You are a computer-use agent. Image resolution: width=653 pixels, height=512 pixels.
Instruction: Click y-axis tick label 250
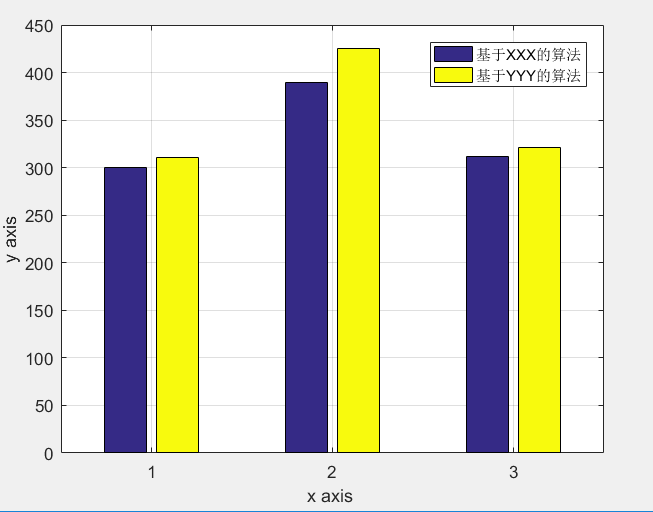point(39,216)
